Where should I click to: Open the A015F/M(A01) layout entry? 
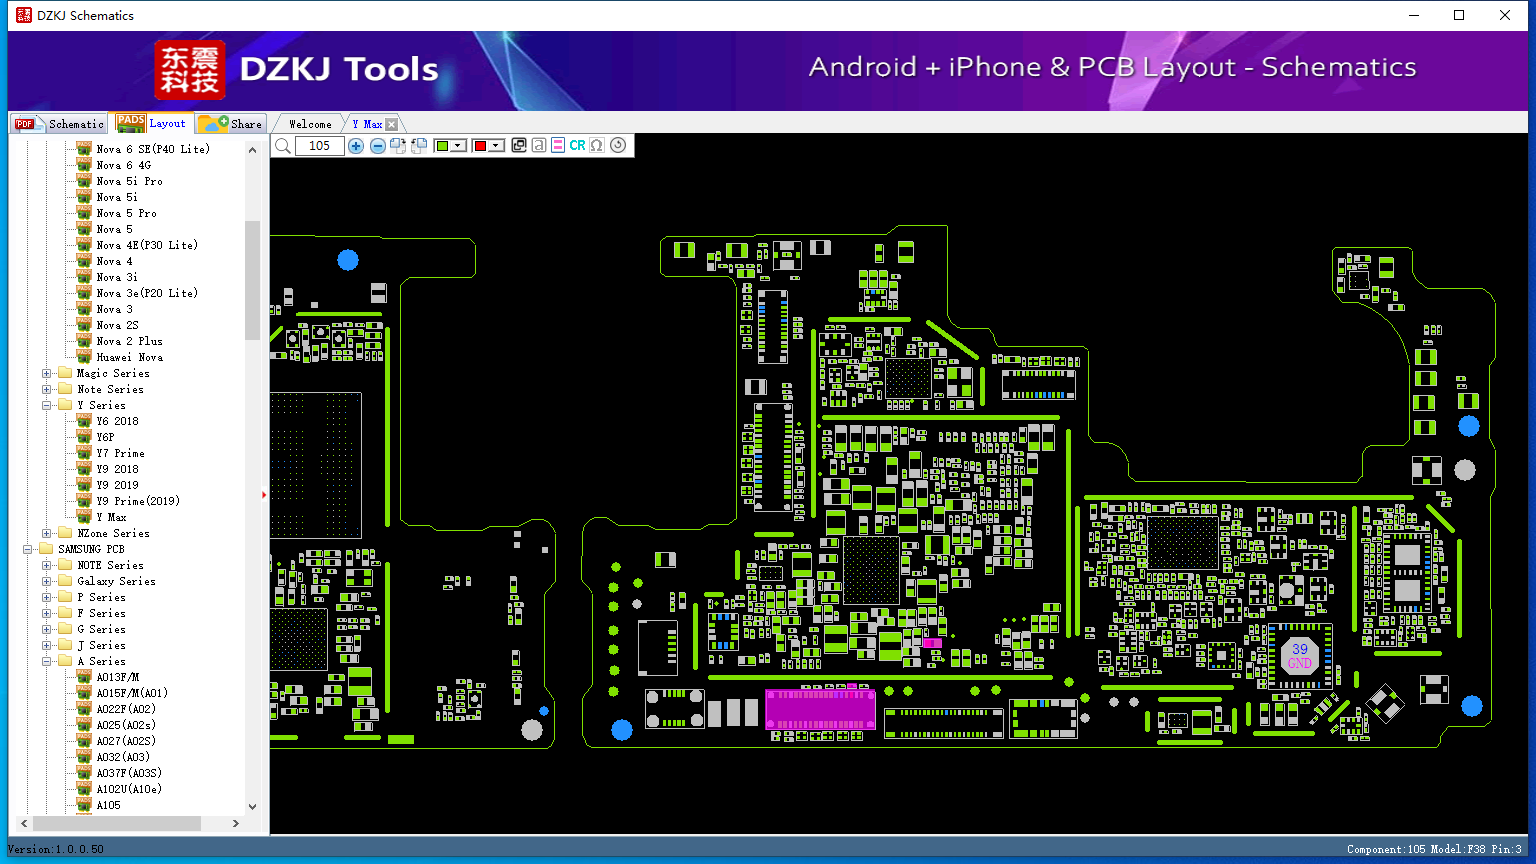132,693
